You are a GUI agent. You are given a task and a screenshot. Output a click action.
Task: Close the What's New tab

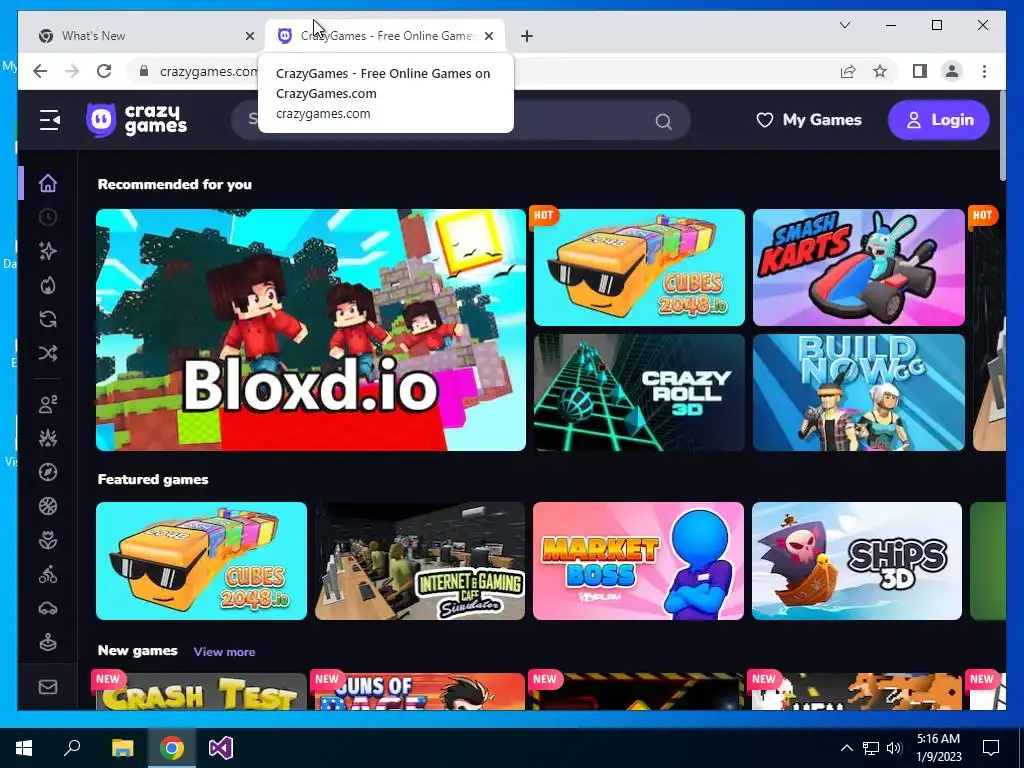coord(249,36)
